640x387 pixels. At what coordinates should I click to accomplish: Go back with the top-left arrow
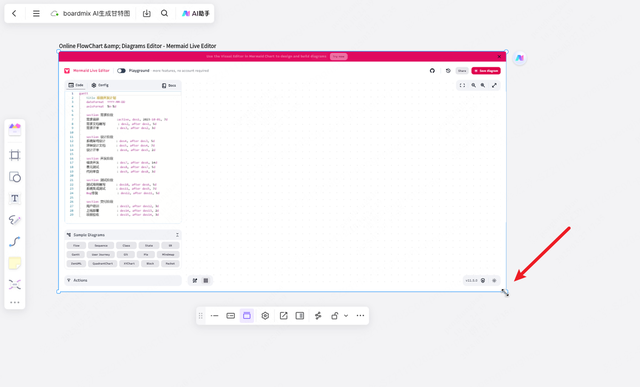14,13
